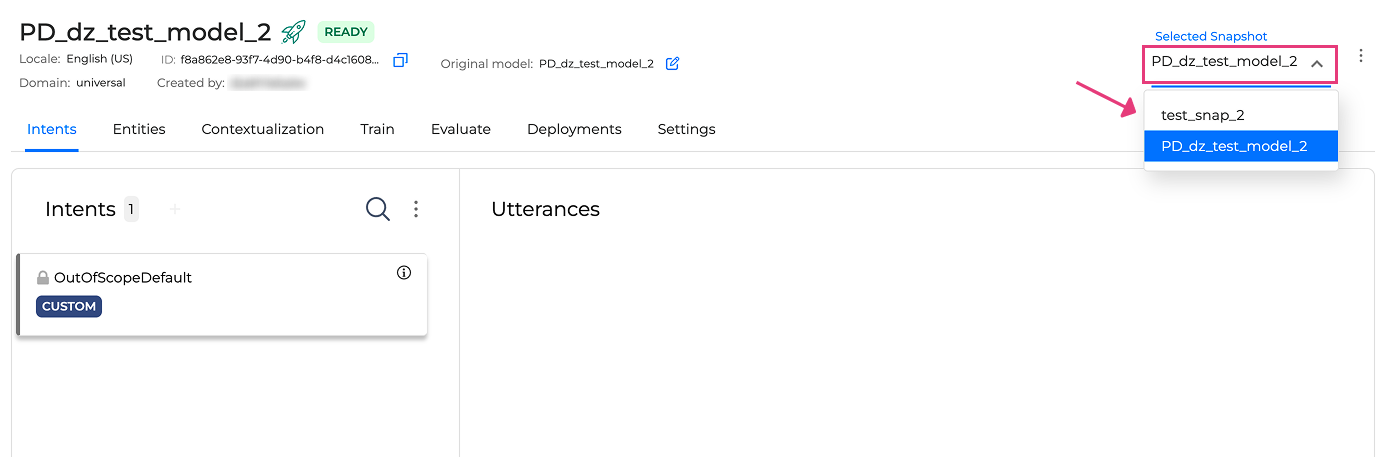Switch to the Deployments tab

pos(574,129)
